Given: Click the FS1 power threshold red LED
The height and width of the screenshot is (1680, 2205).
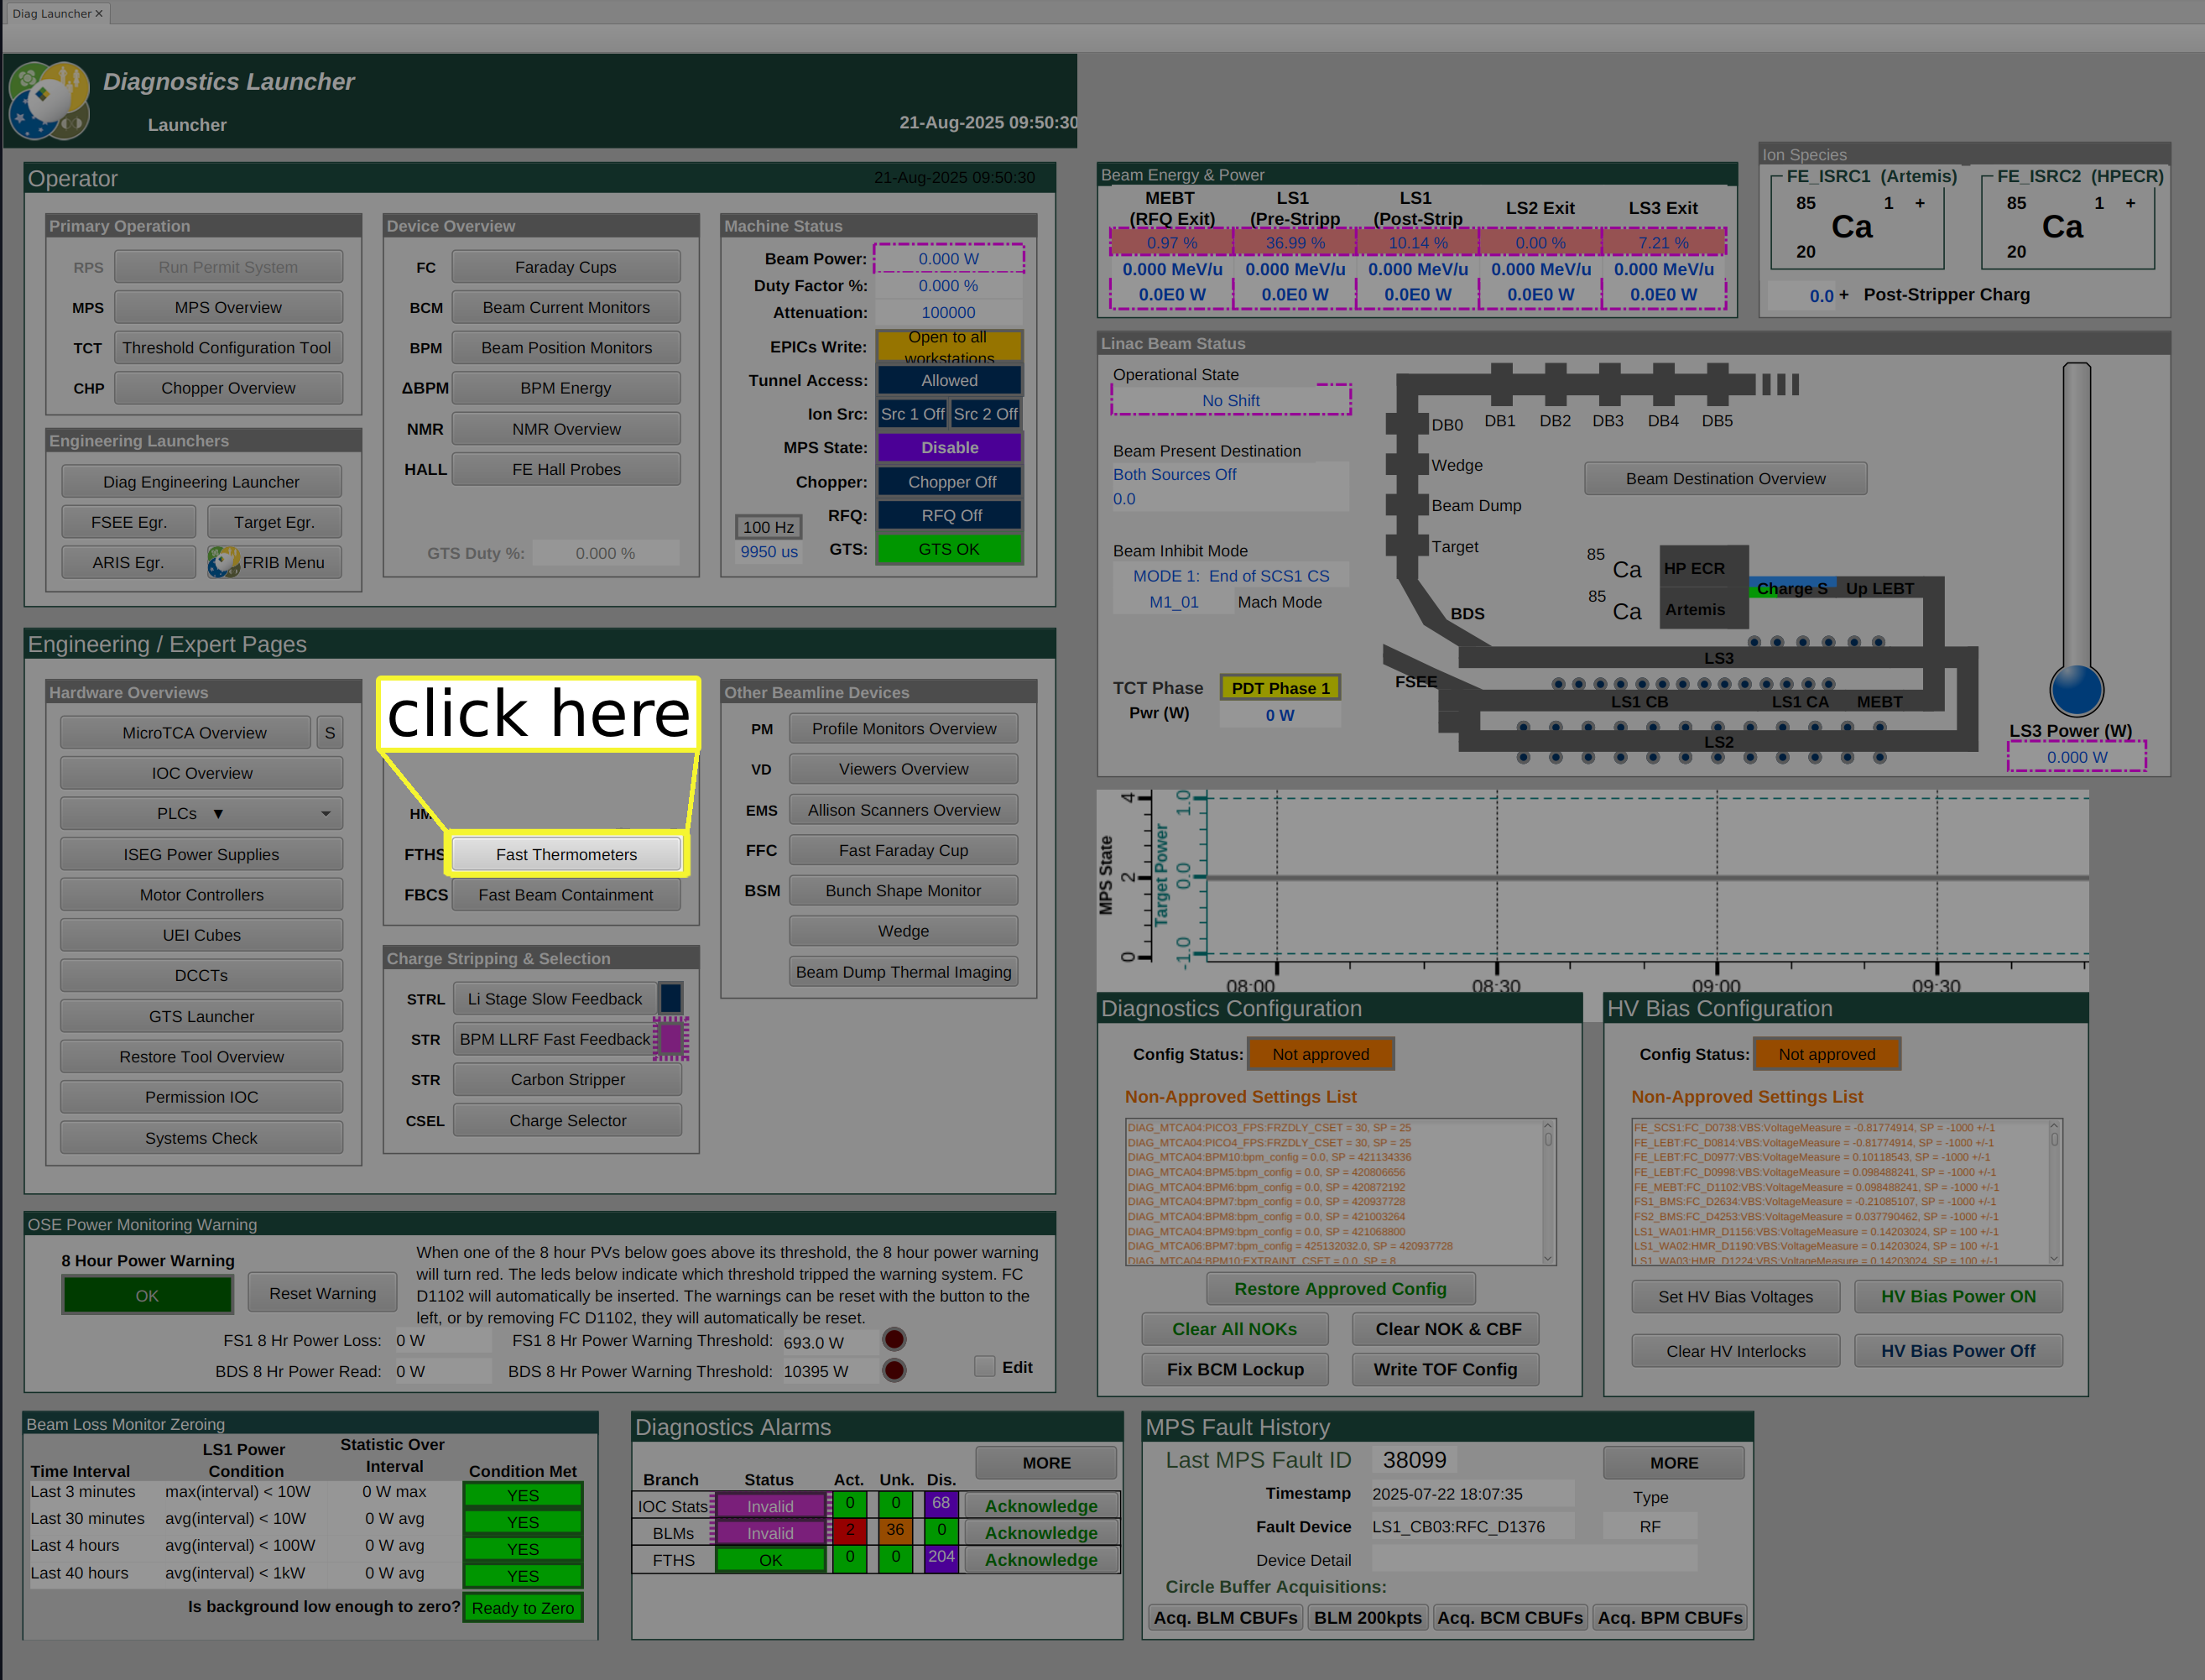Looking at the screenshot, I should [x=894, y=1340].
